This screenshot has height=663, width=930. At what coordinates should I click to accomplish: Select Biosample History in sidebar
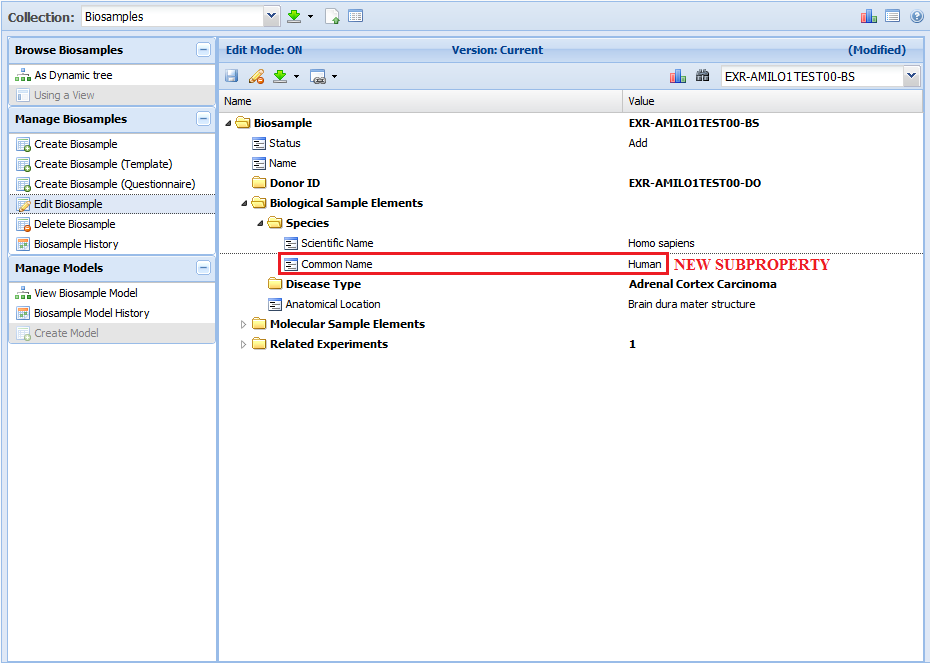click(x=76, y=244)
